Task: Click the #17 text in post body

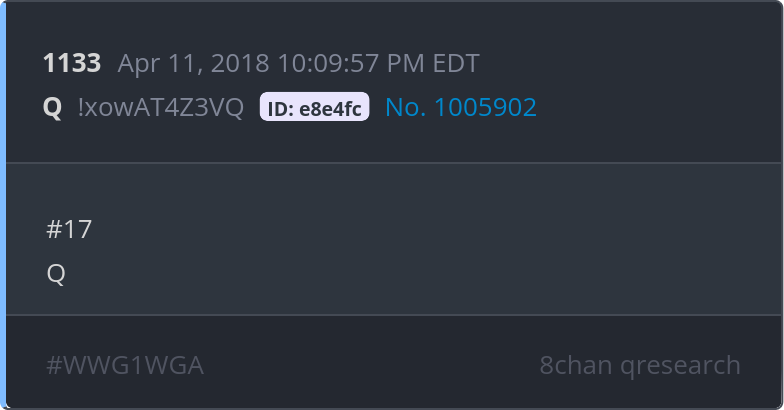Action: [x=69, y=230]
